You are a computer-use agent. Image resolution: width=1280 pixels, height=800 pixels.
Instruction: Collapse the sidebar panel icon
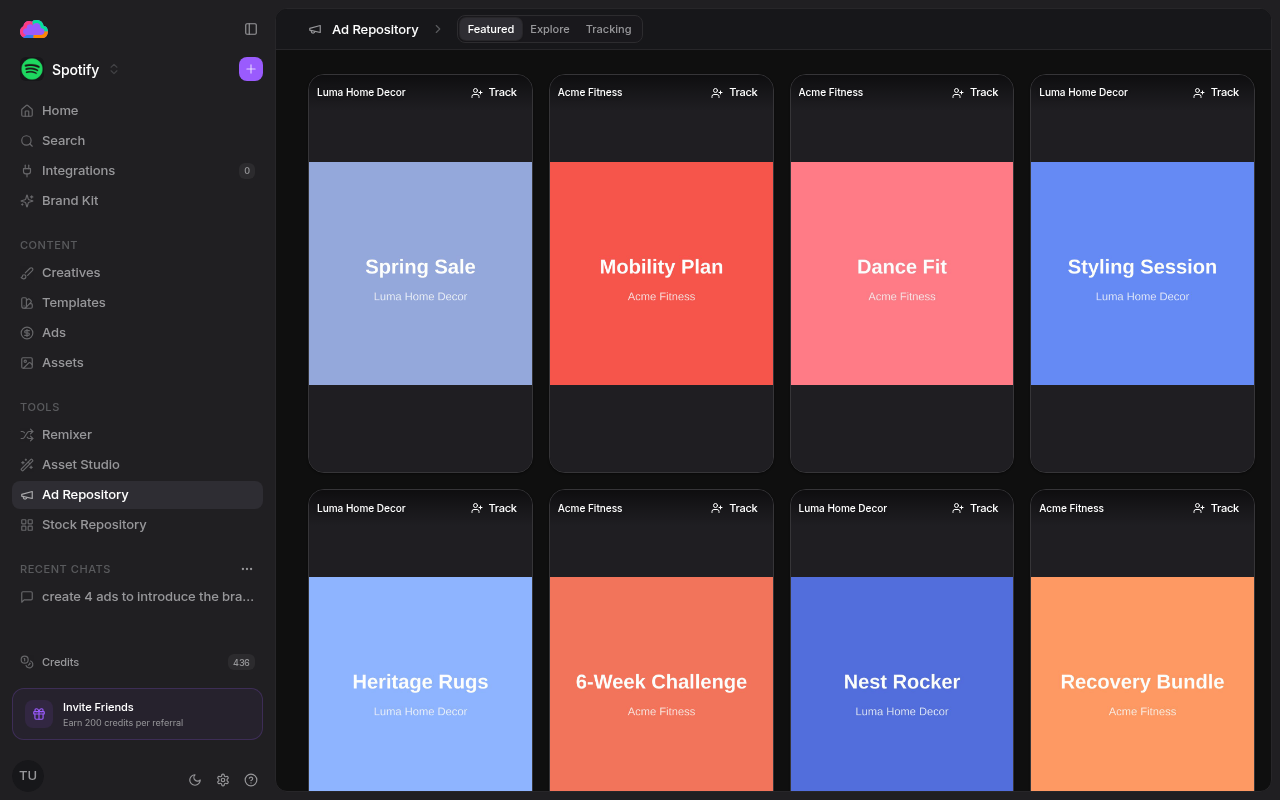251,29
